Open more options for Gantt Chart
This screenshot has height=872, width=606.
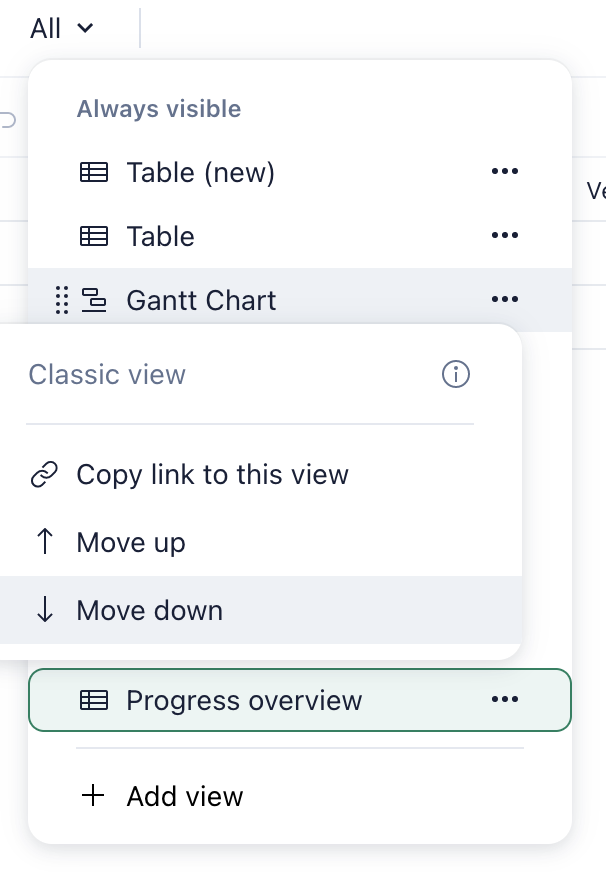tap(505, 300)
